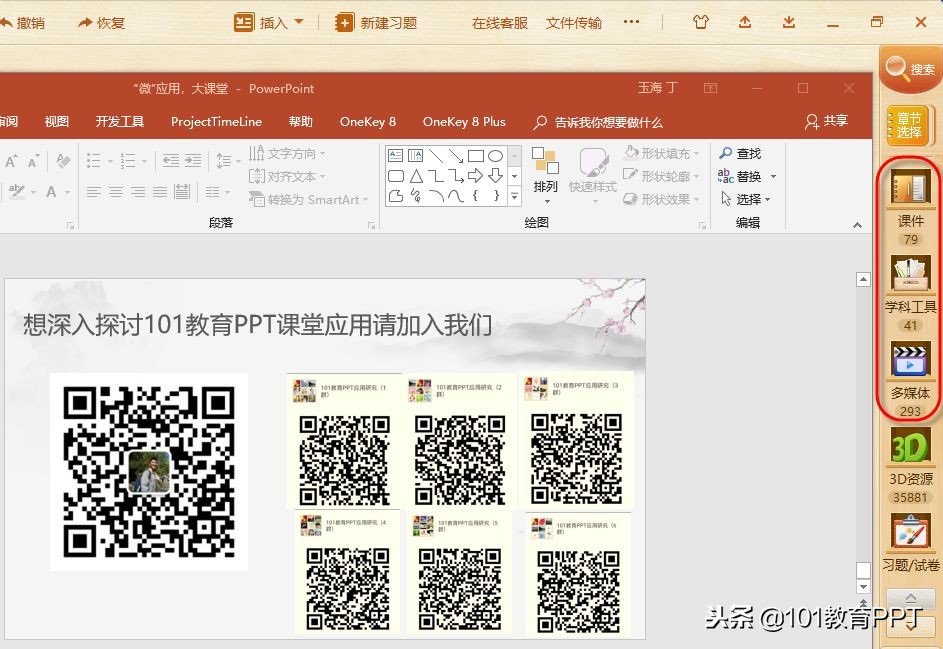Viewport: 943px width, 649px height.
Task: Open the 排列 arrange dropdown
Action: point(545,176)
